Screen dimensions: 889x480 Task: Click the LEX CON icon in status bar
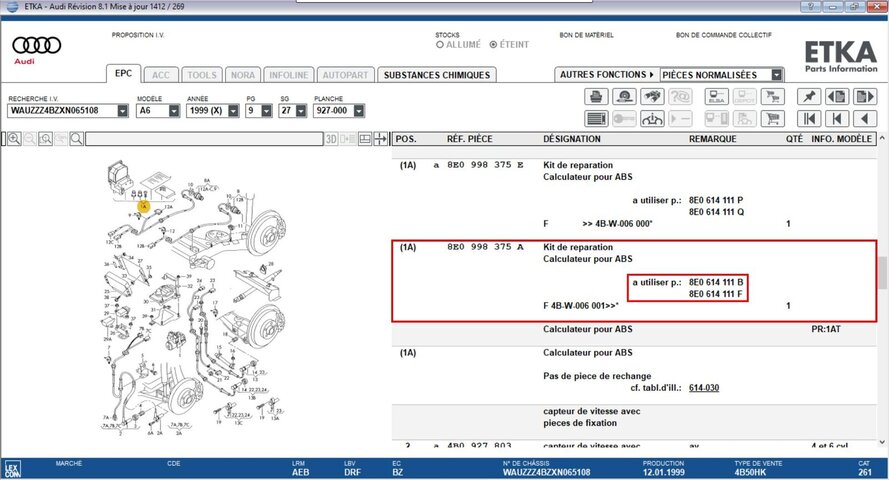12,470
